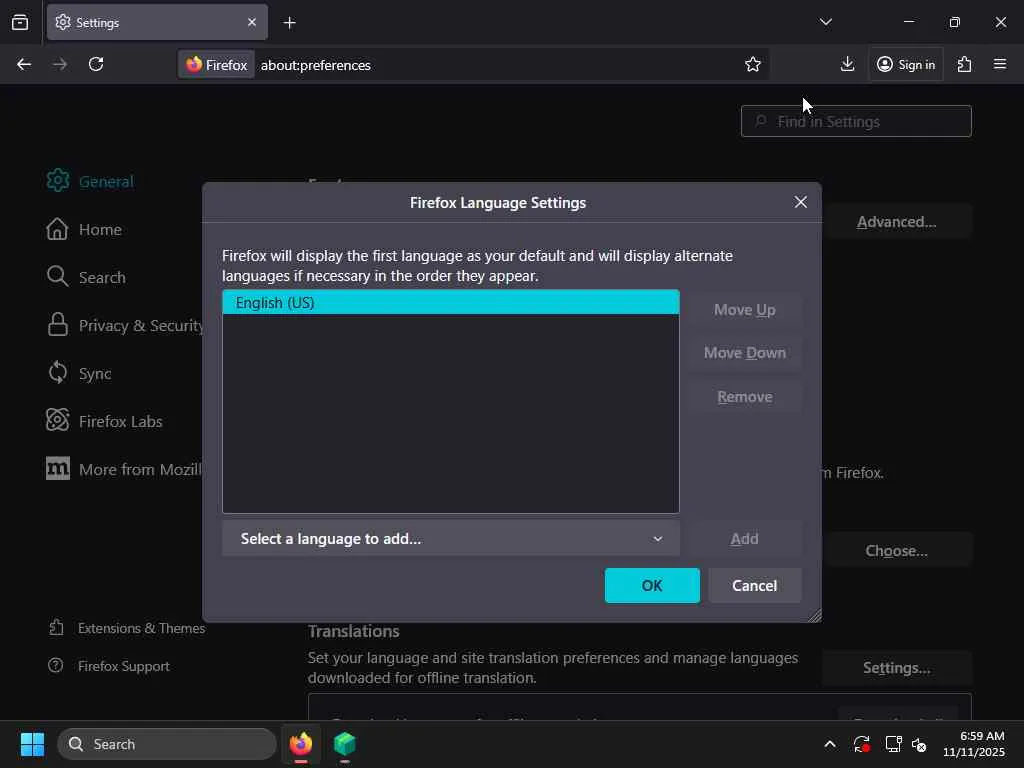Click the sync status tray icon

(861, 744)
